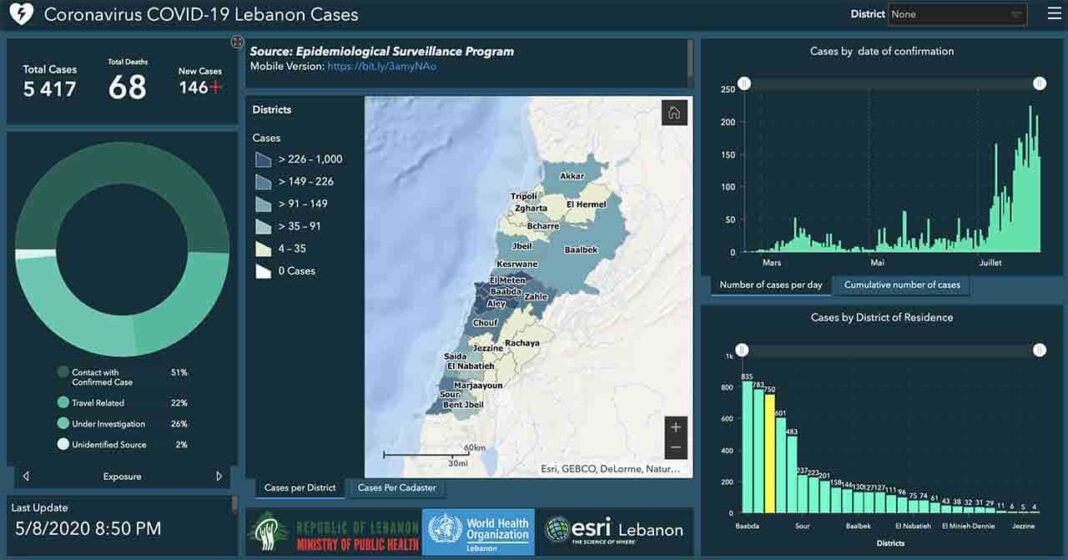Go to the next Exposure chart
This screenshot has width=1068, height=560.
[x=219, y=477]
